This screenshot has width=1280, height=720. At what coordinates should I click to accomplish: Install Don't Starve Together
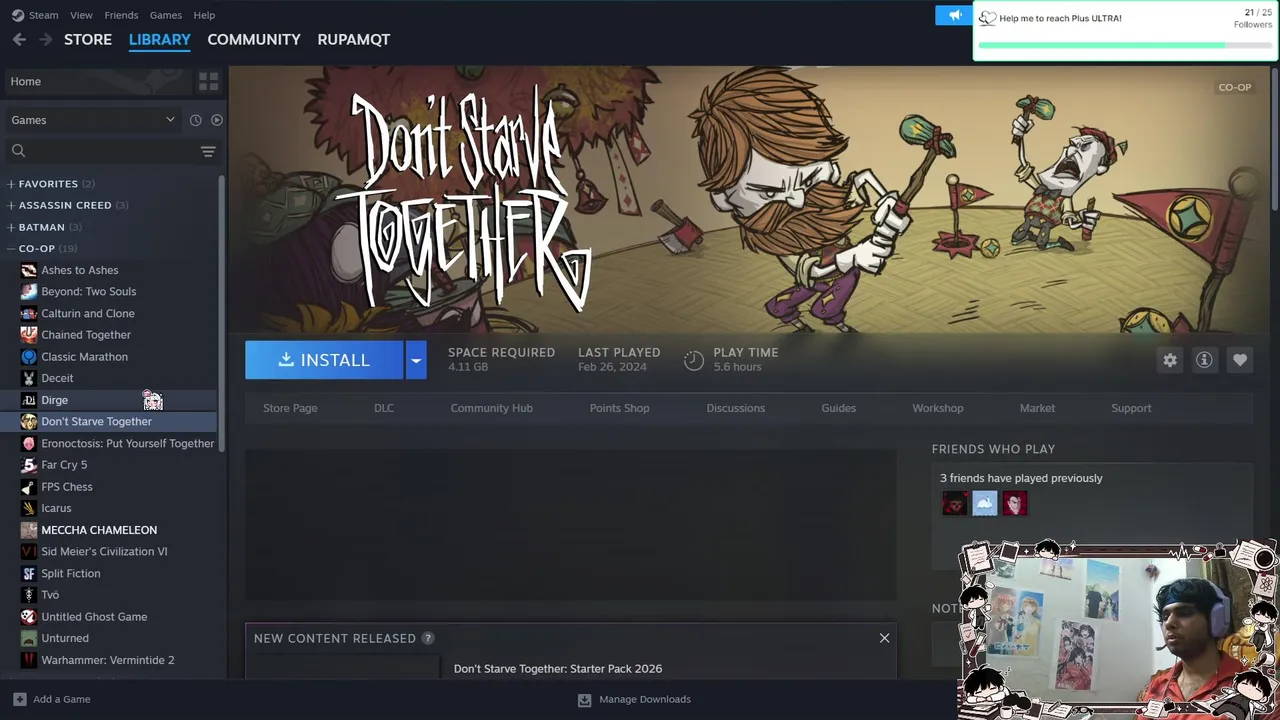[x=324, y=360]
